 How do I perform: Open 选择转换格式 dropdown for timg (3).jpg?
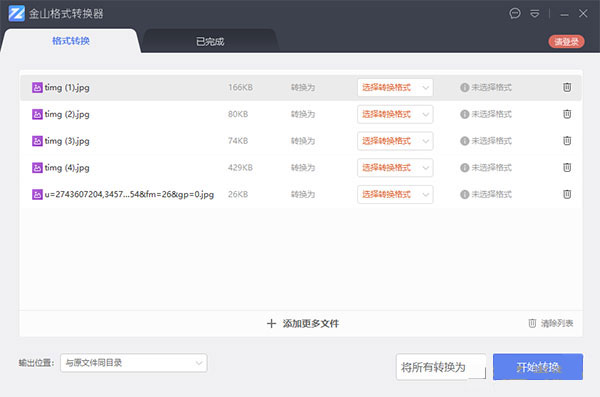[x=395, y=141]
